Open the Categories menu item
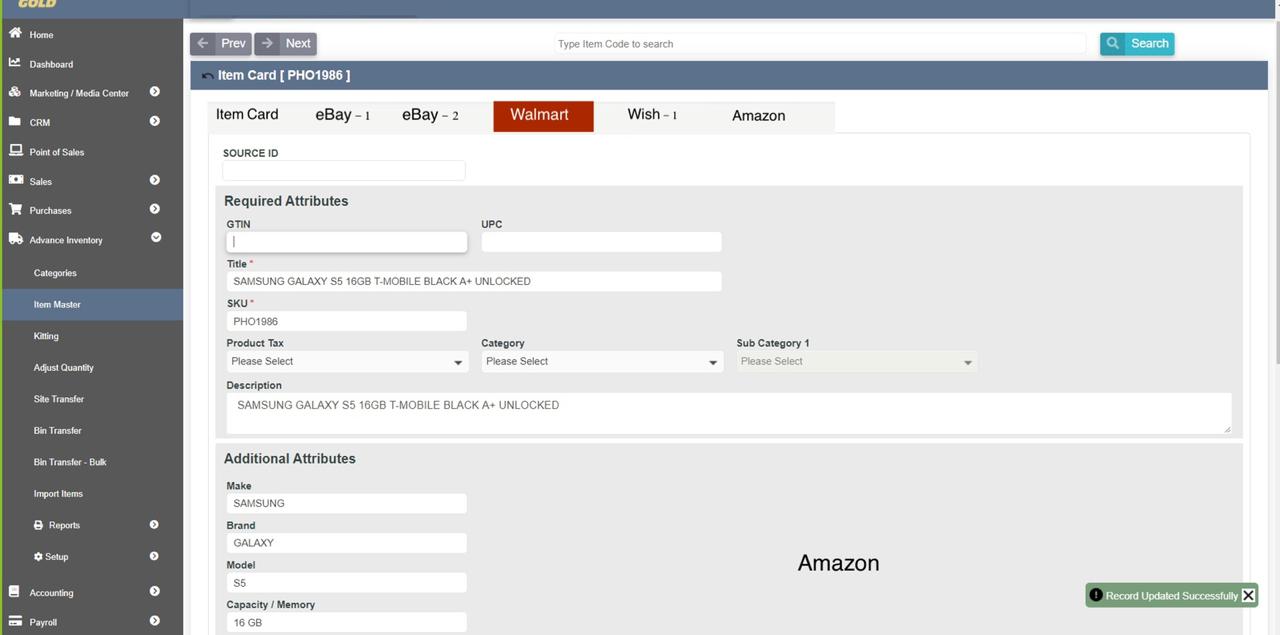The width and height of the screenshot is (1280, 635). point(55,273)
